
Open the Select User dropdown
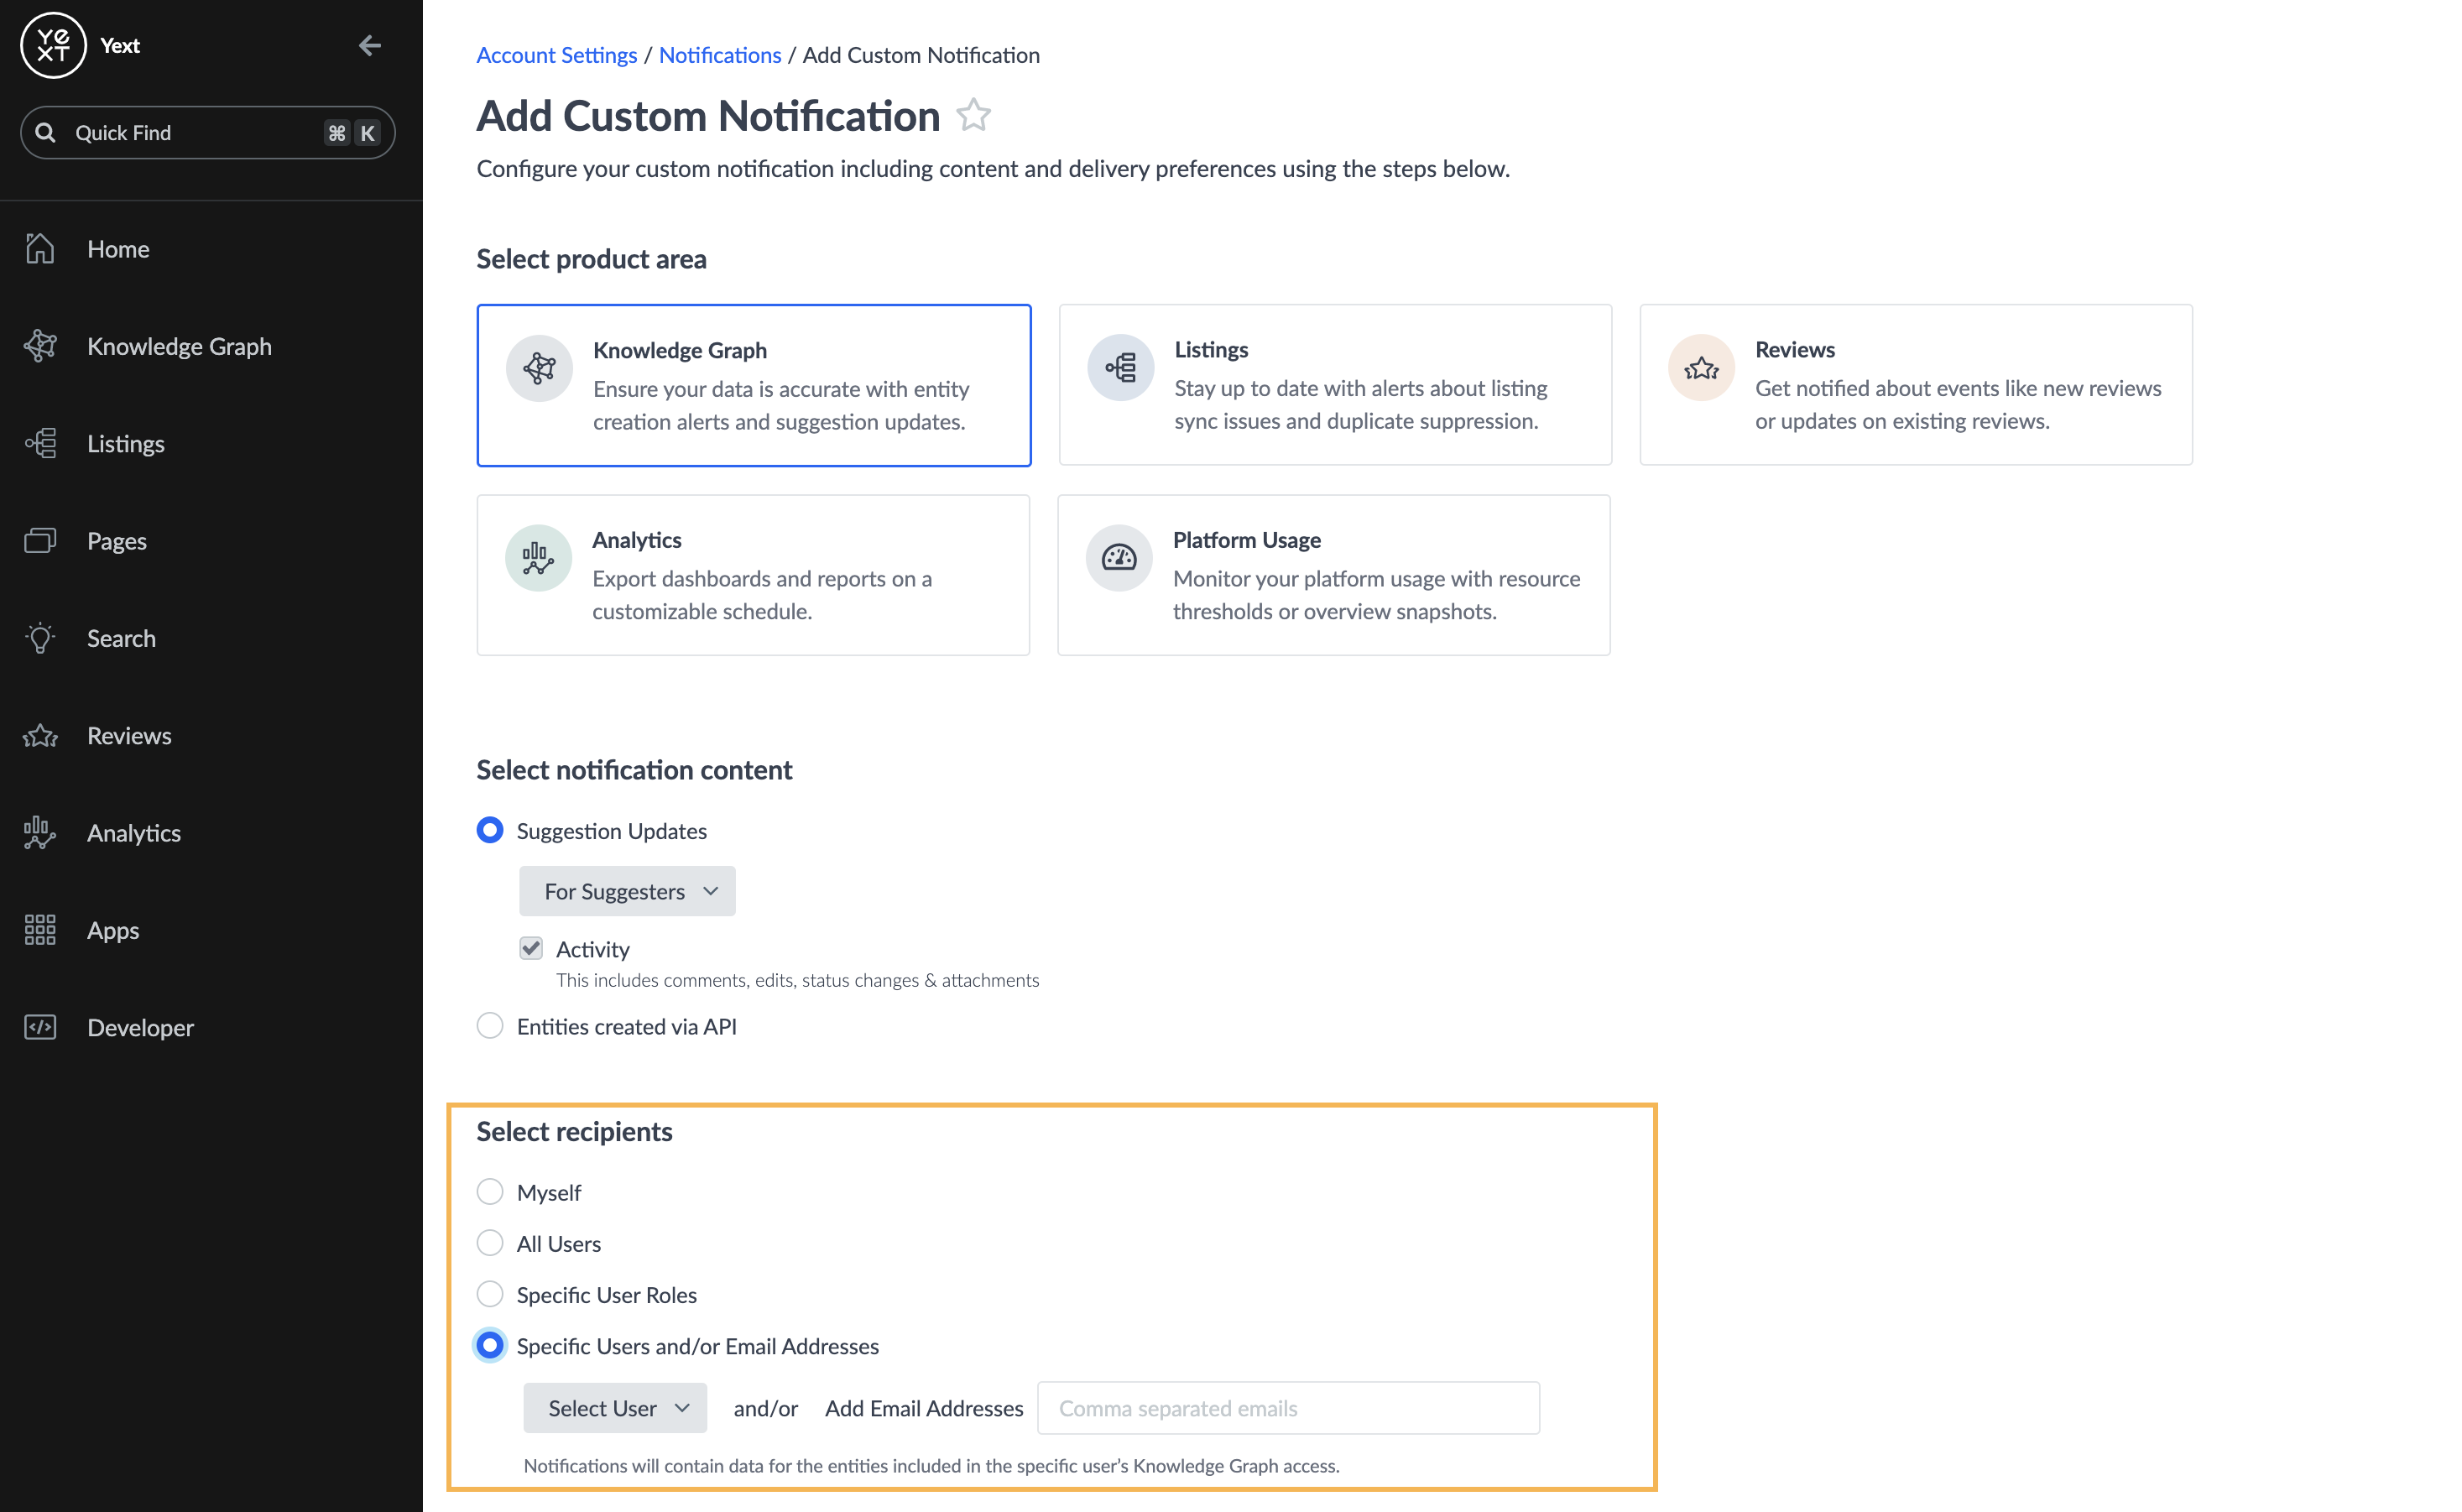point(615,1408)
